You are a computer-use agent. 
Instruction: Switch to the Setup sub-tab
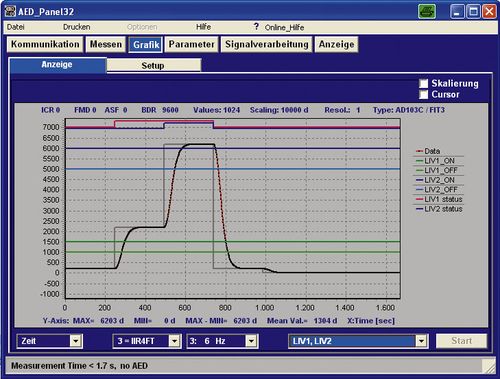153,65
